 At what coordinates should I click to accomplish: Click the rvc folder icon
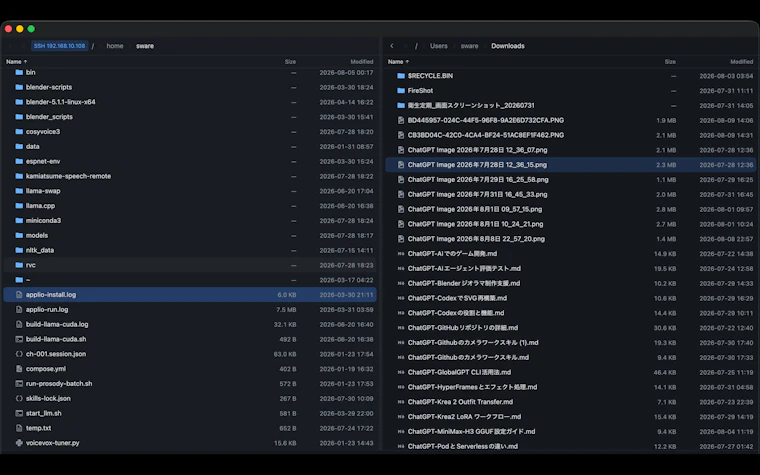pyautogui.click(x=19, y=265)
